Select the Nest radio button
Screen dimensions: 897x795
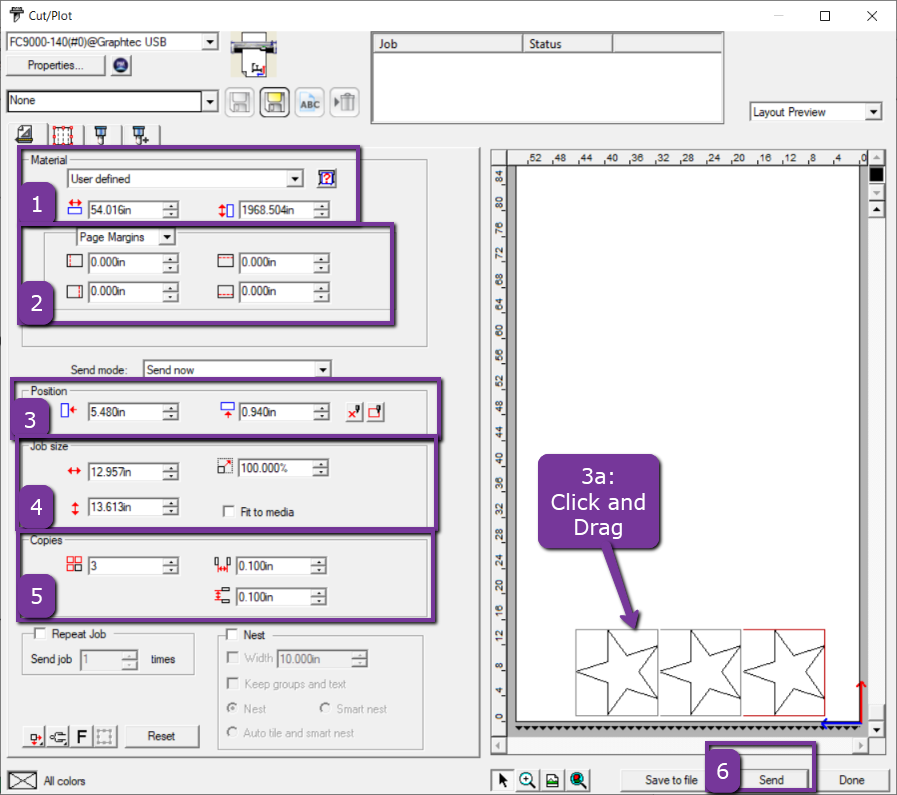click(x=232, y=708)
